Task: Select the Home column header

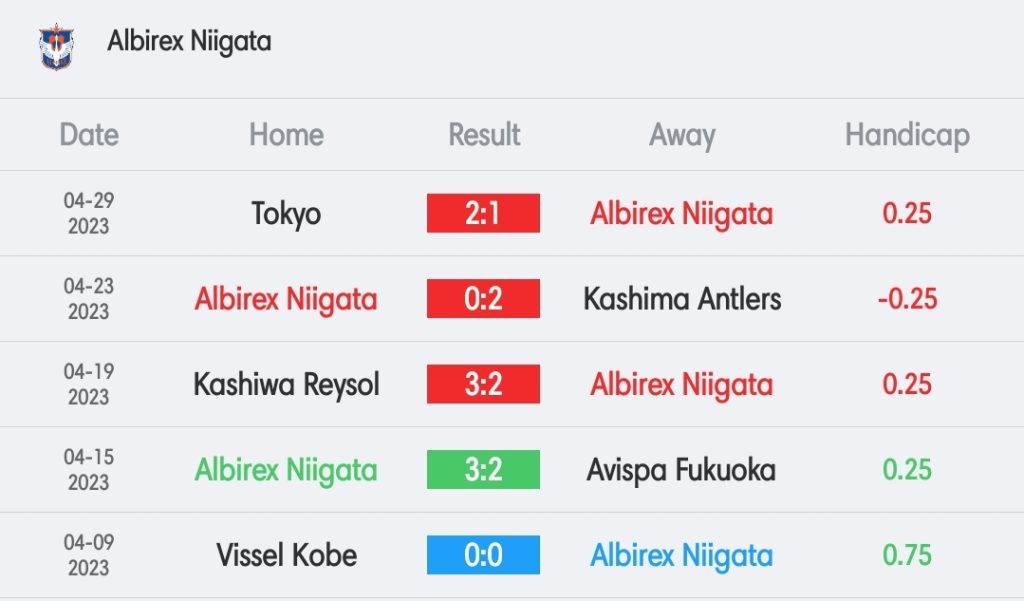Action: pos(286,135)
